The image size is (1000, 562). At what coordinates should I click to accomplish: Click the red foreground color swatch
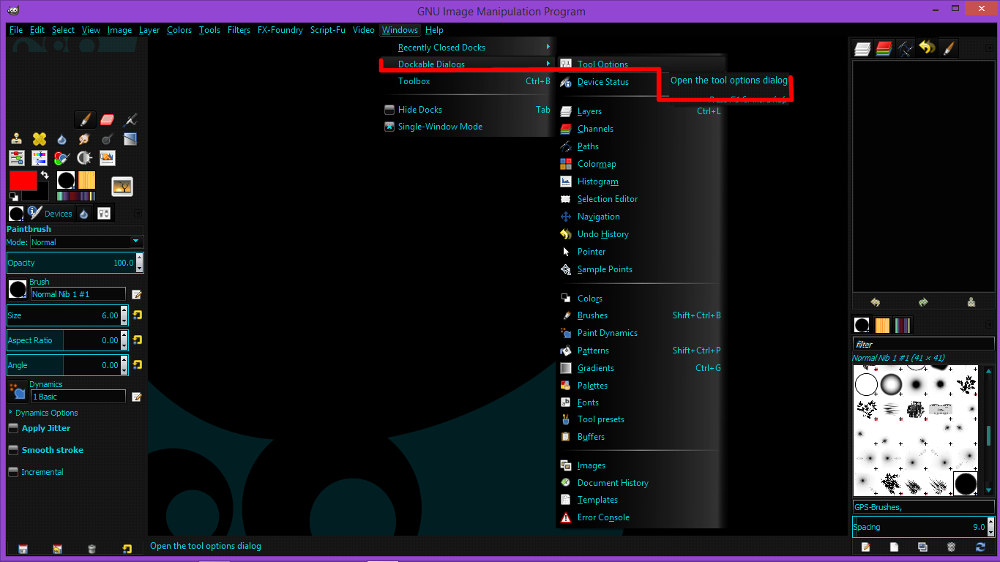[x=21, y=179]
